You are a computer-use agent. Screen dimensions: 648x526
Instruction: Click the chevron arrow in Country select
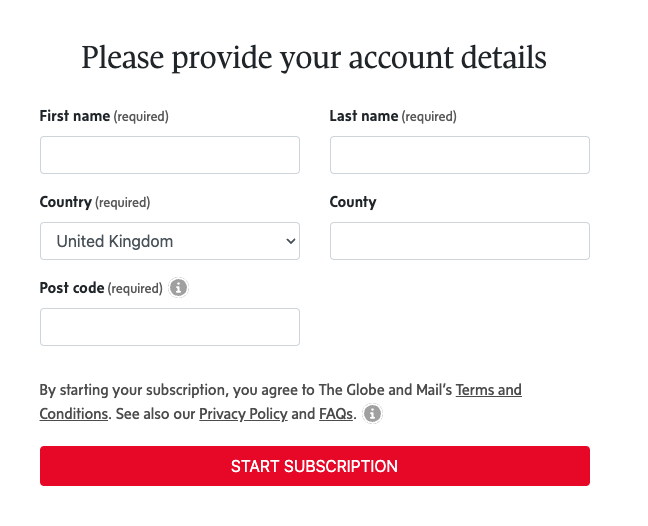[x=290, y=241]
